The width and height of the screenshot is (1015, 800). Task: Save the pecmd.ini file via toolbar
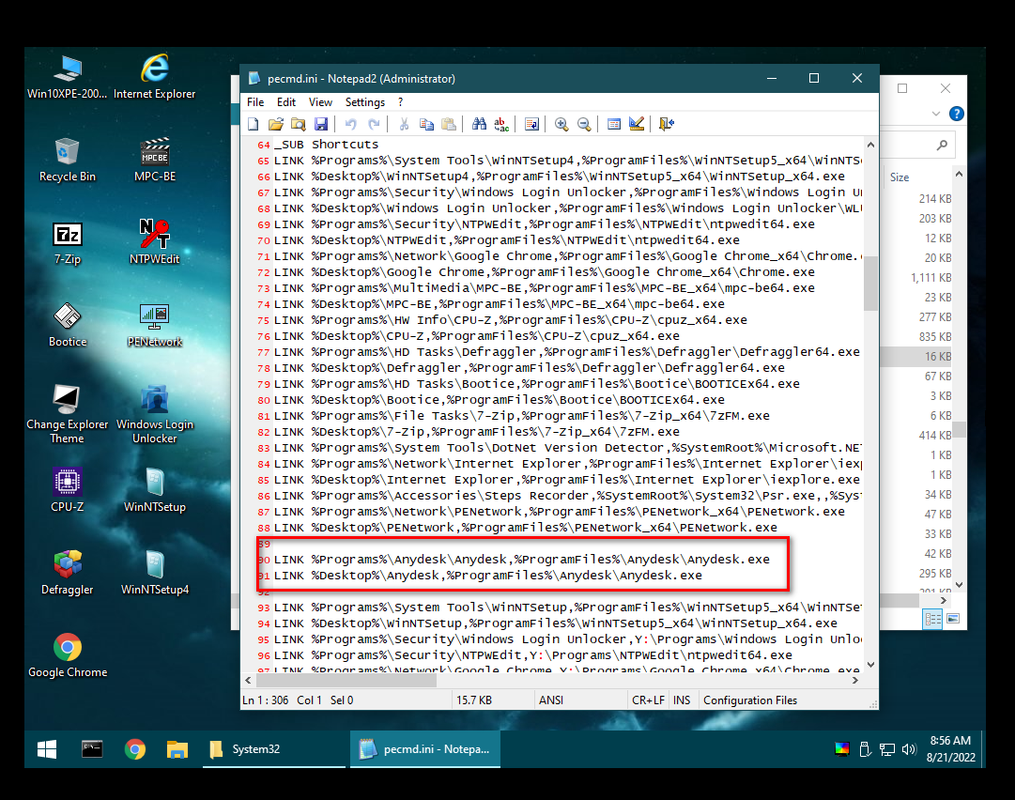click(320, 124)
